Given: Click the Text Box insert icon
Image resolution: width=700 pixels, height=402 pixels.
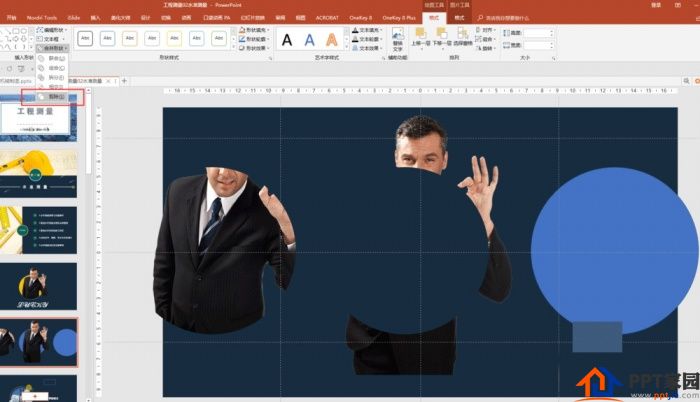Looking at the screenshot, I should click(48, 39).
